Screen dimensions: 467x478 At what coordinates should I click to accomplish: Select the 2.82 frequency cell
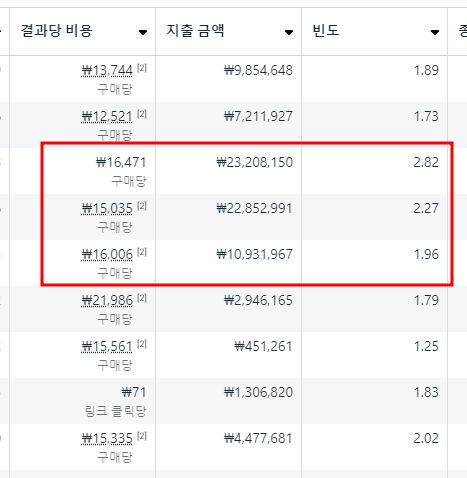point(375,171)
